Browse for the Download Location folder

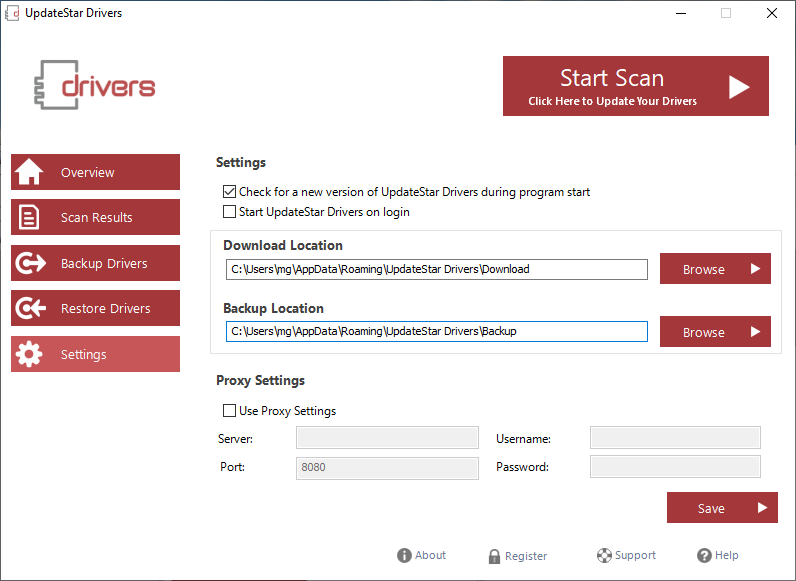(715, 269)
